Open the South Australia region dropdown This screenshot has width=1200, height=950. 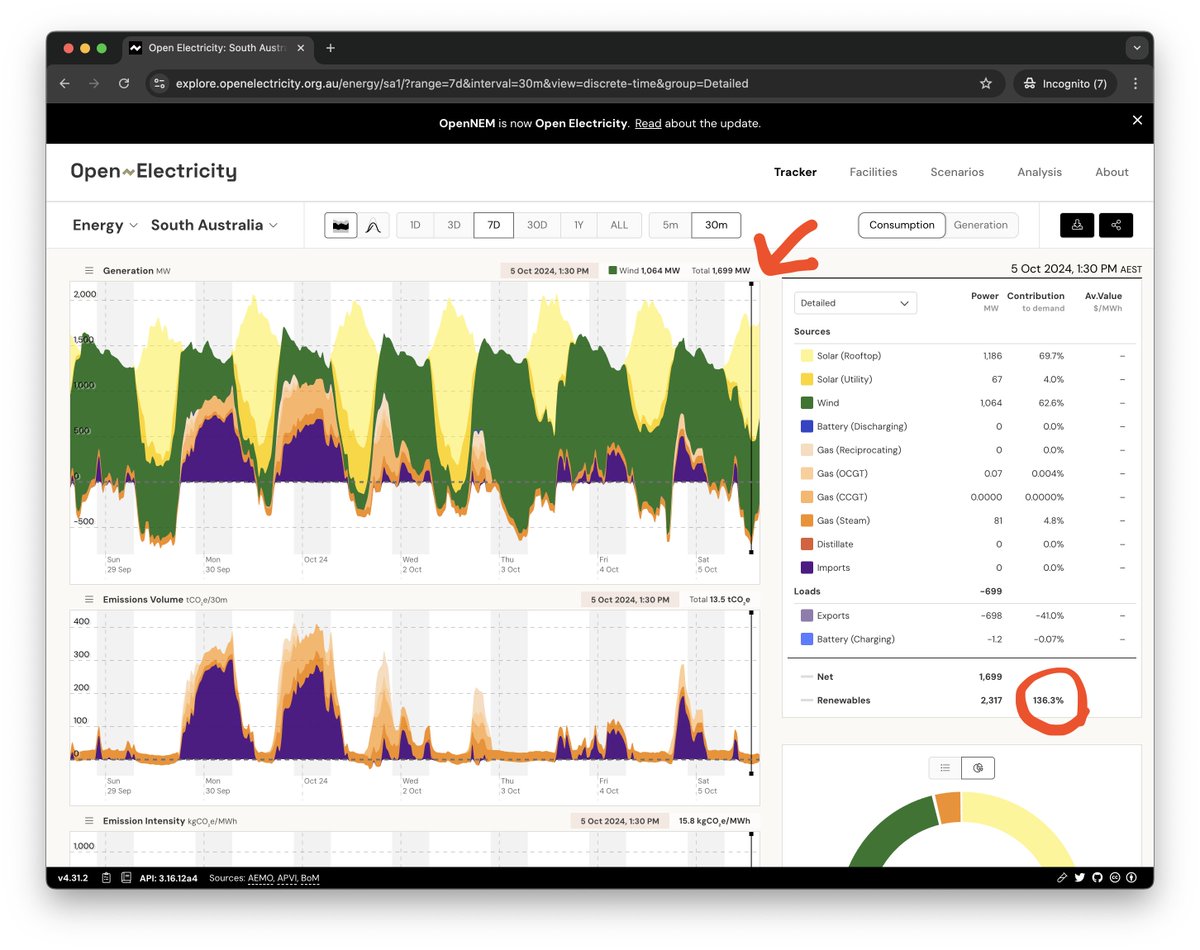(x=214, y=225)
